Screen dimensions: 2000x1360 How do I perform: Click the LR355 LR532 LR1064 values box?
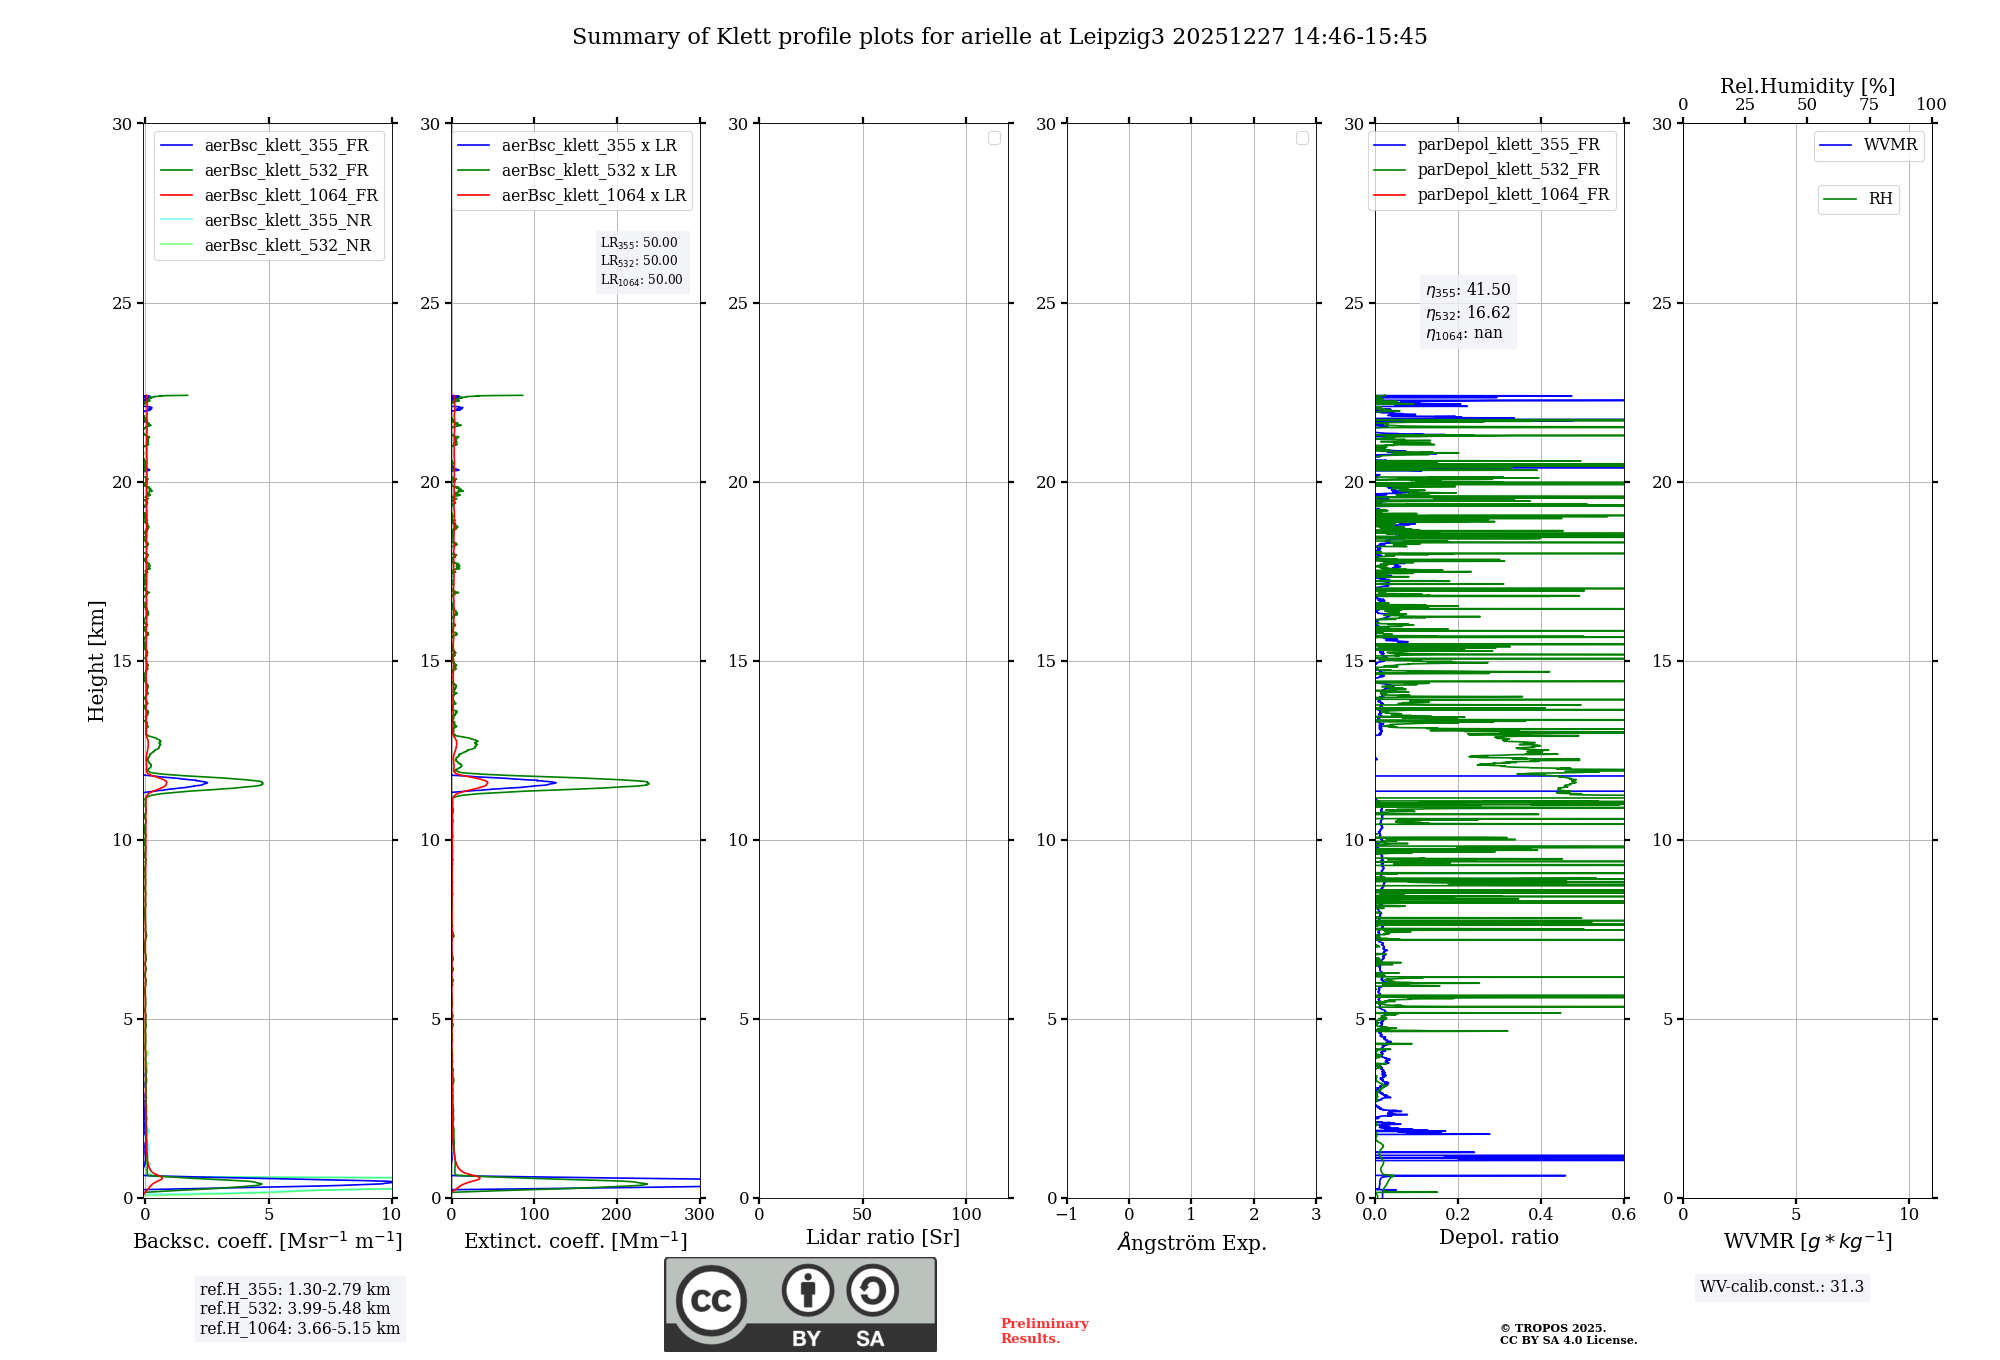[x=641, y=261]
